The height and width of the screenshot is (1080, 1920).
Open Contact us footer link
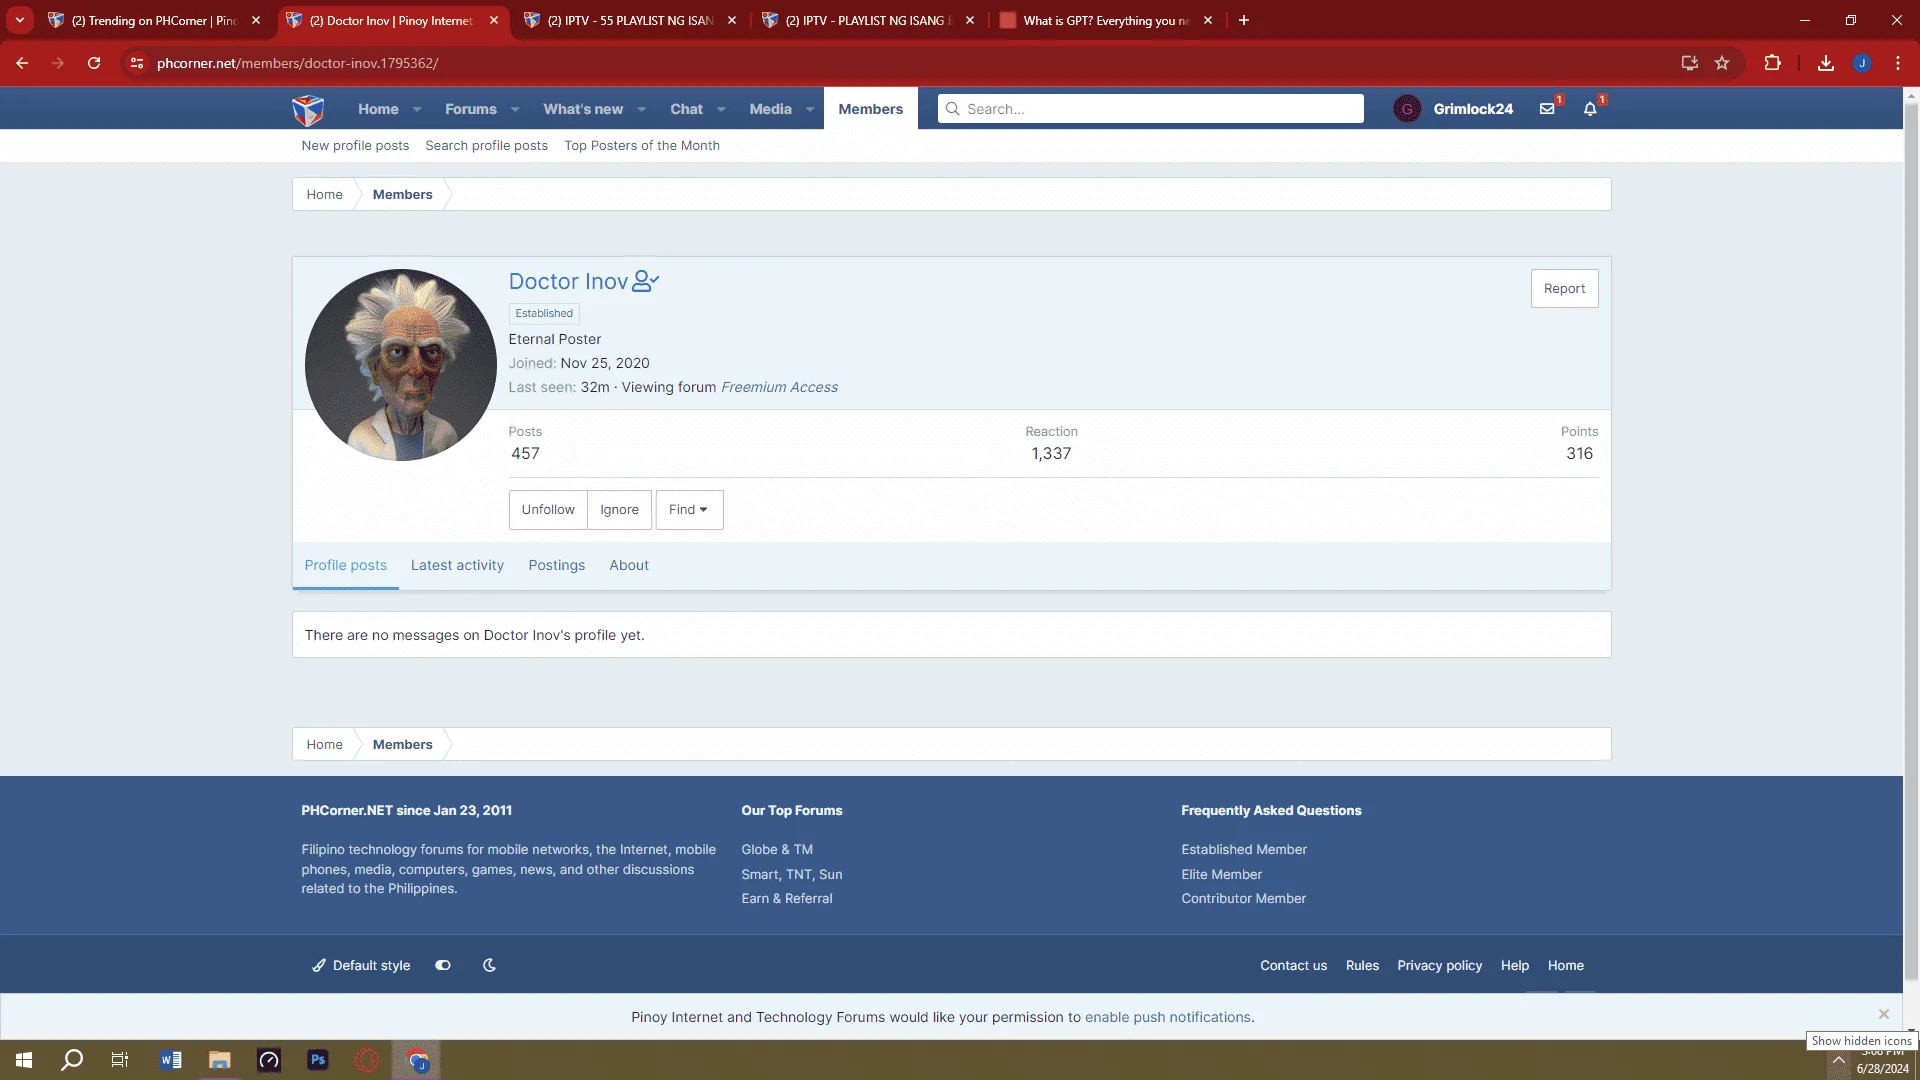1293,965
